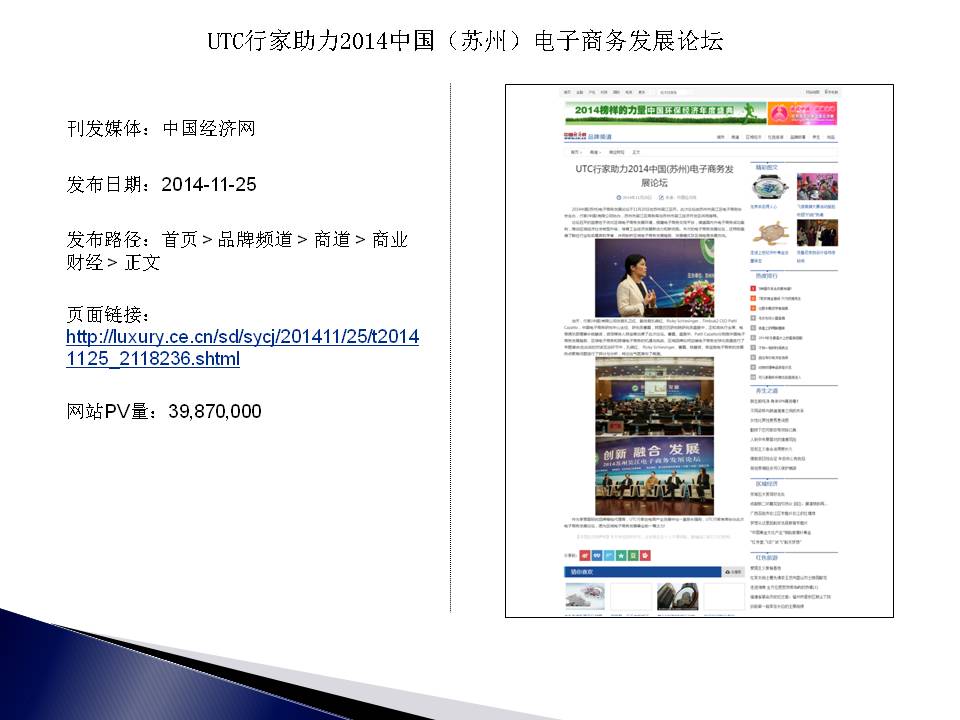Click the '页面链接：' label

click(x=108, y=314)
